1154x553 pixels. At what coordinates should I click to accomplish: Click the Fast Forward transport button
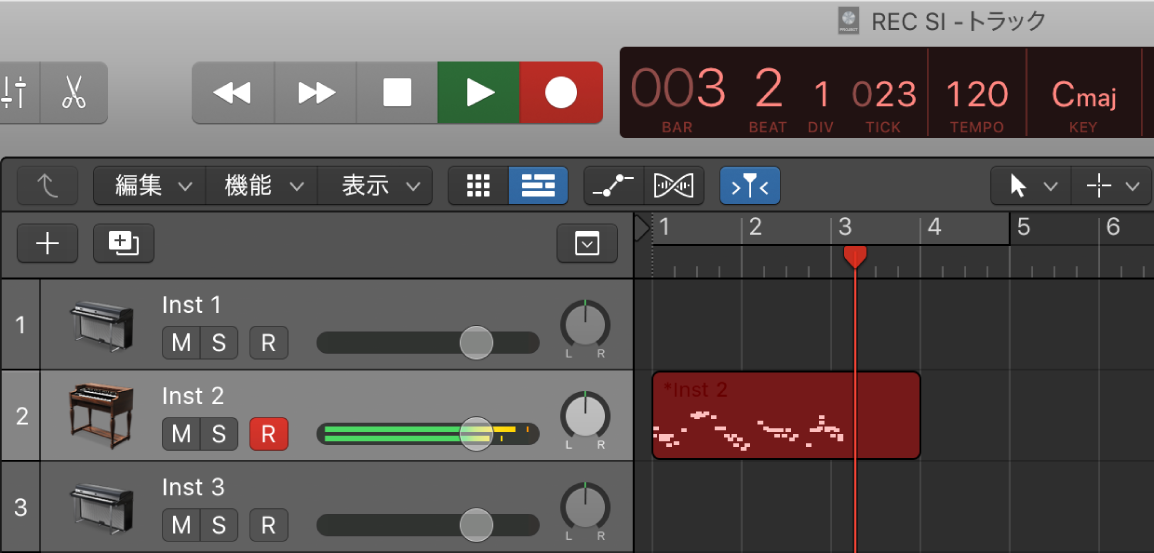[x=316, y=93]
